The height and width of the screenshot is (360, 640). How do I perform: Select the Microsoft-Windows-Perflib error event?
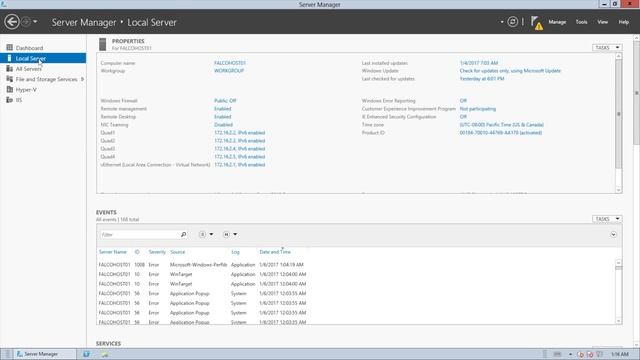tap(202, 264)
